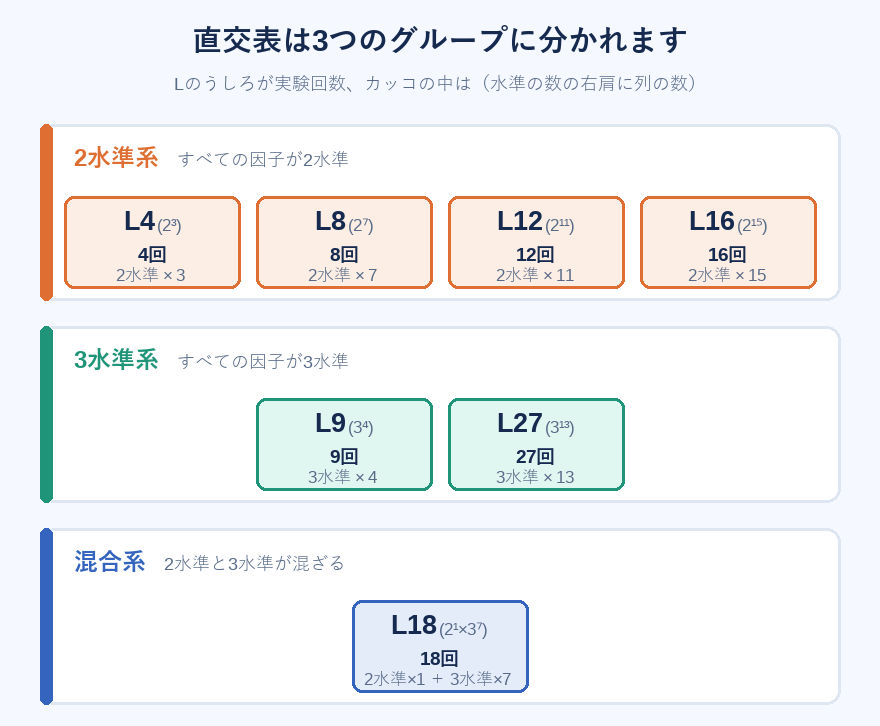The width and height of the screenshot is (880, 726).
Task: Click the 2水準×1 + 3水準×7 label
Action: [438, 679]
